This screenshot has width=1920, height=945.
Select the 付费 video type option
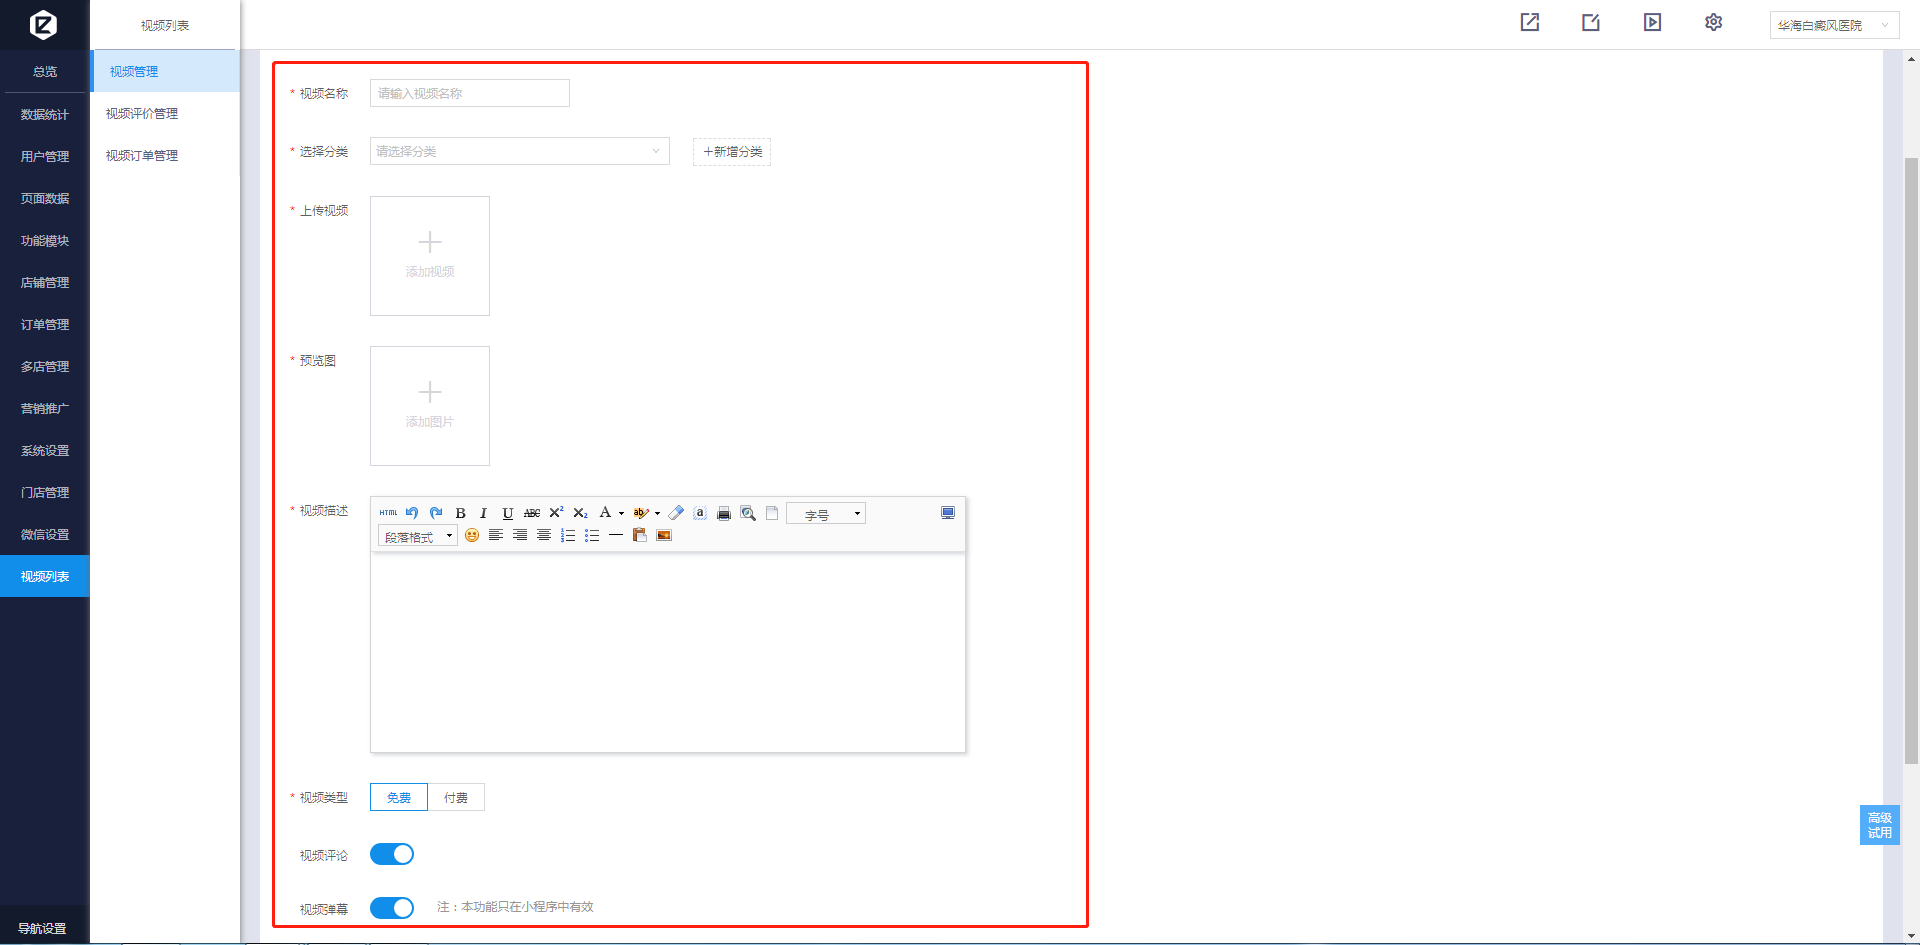456,797
